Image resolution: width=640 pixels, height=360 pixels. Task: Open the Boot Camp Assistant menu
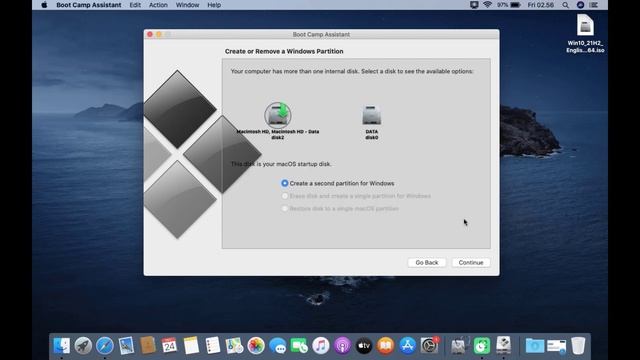89,5
